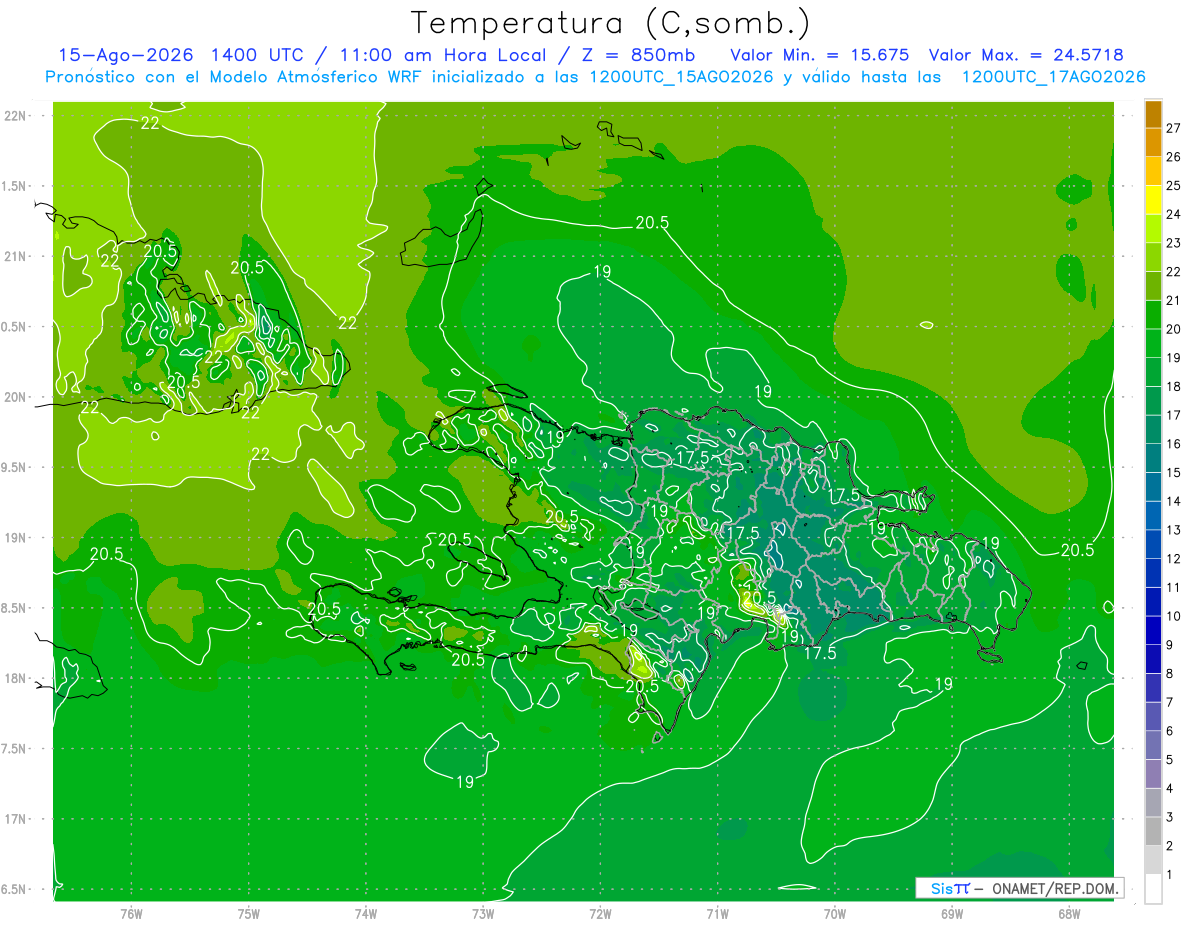Screen dimensions: 1200x927
Task: Click legend value '23'
Action: tap(1174, 243)
